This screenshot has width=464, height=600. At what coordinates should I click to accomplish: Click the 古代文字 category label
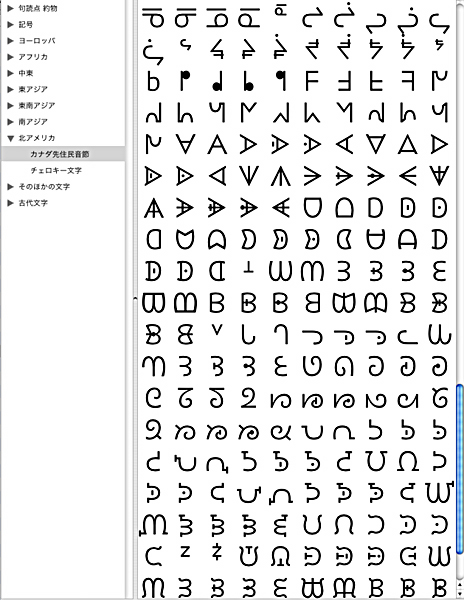click(x=33, y=203)
